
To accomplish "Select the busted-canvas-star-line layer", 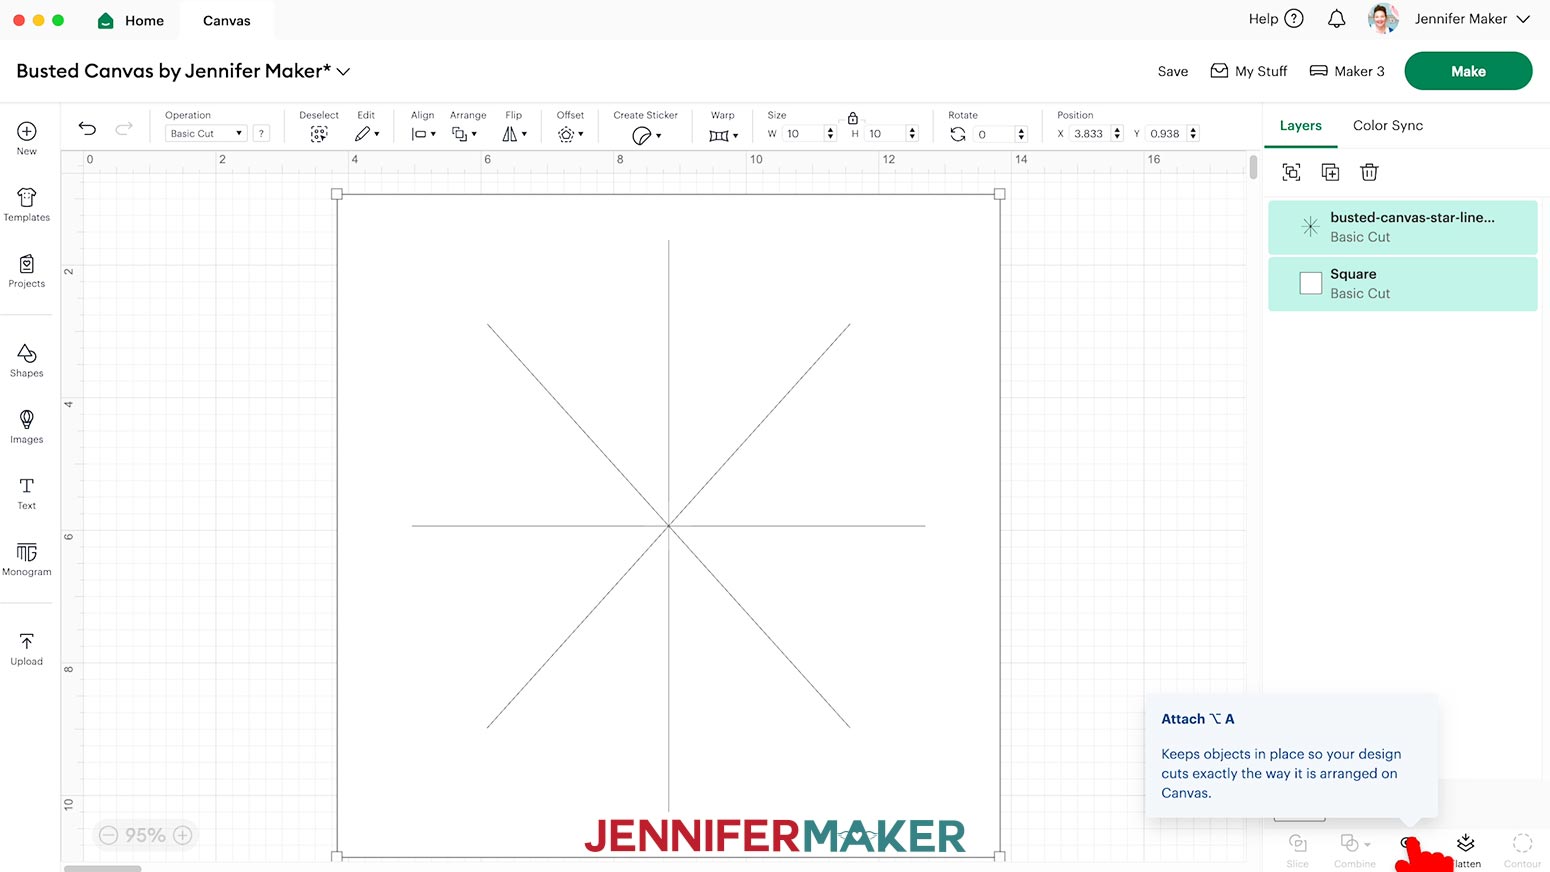I will (x=1403, y=227).
